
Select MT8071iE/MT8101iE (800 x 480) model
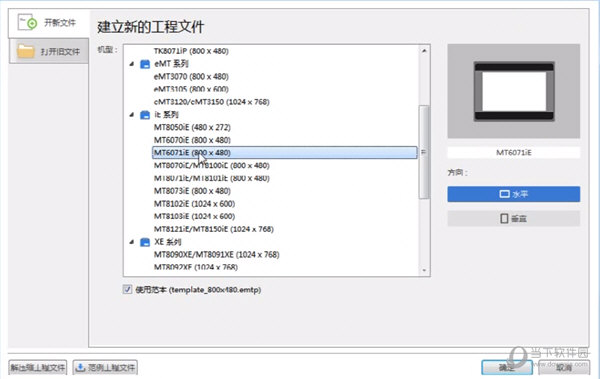pyautogui.click(x=212, y=178)
